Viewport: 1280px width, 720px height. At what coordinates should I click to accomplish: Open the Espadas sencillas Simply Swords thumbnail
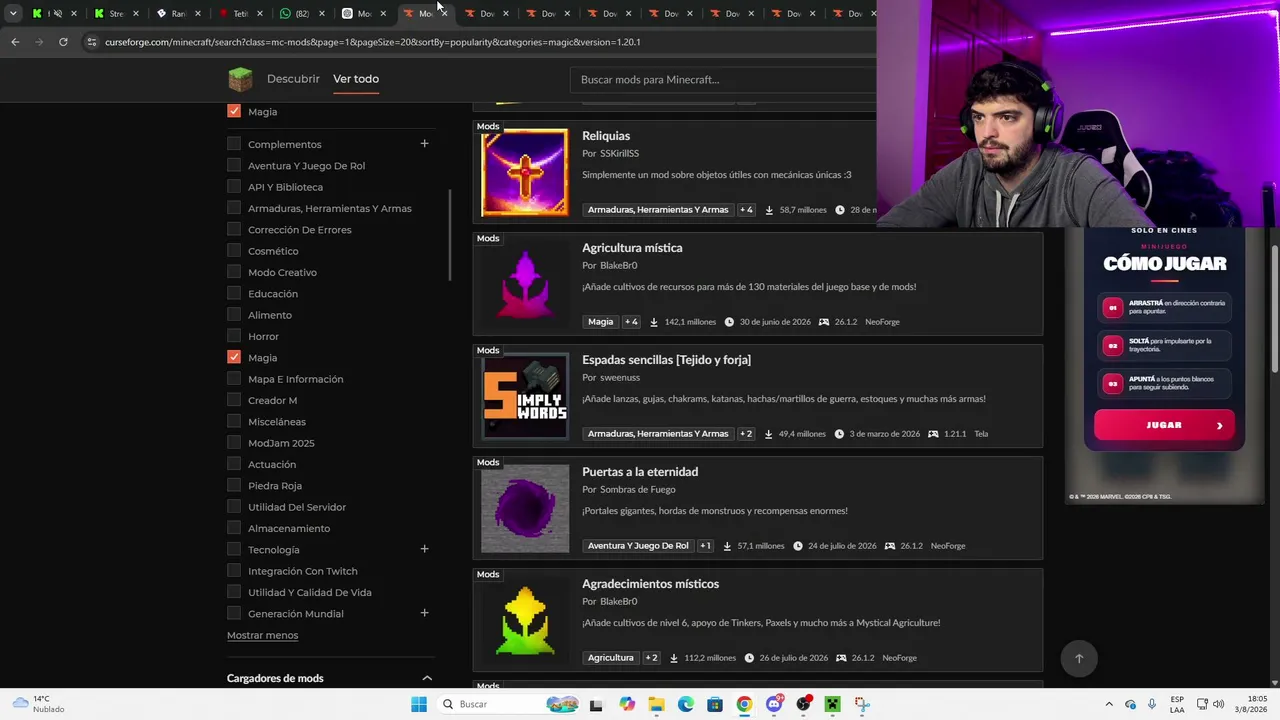[525, 397]
